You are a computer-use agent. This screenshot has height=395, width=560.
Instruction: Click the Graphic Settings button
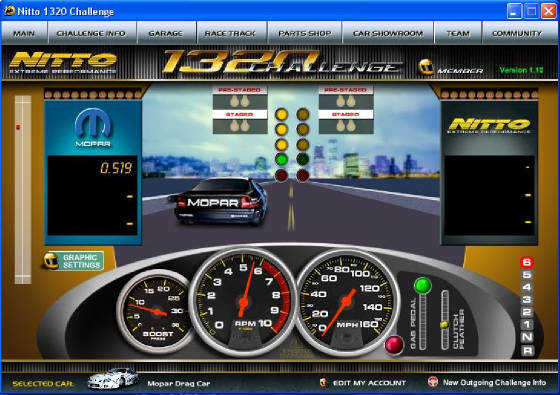point(74,261)
